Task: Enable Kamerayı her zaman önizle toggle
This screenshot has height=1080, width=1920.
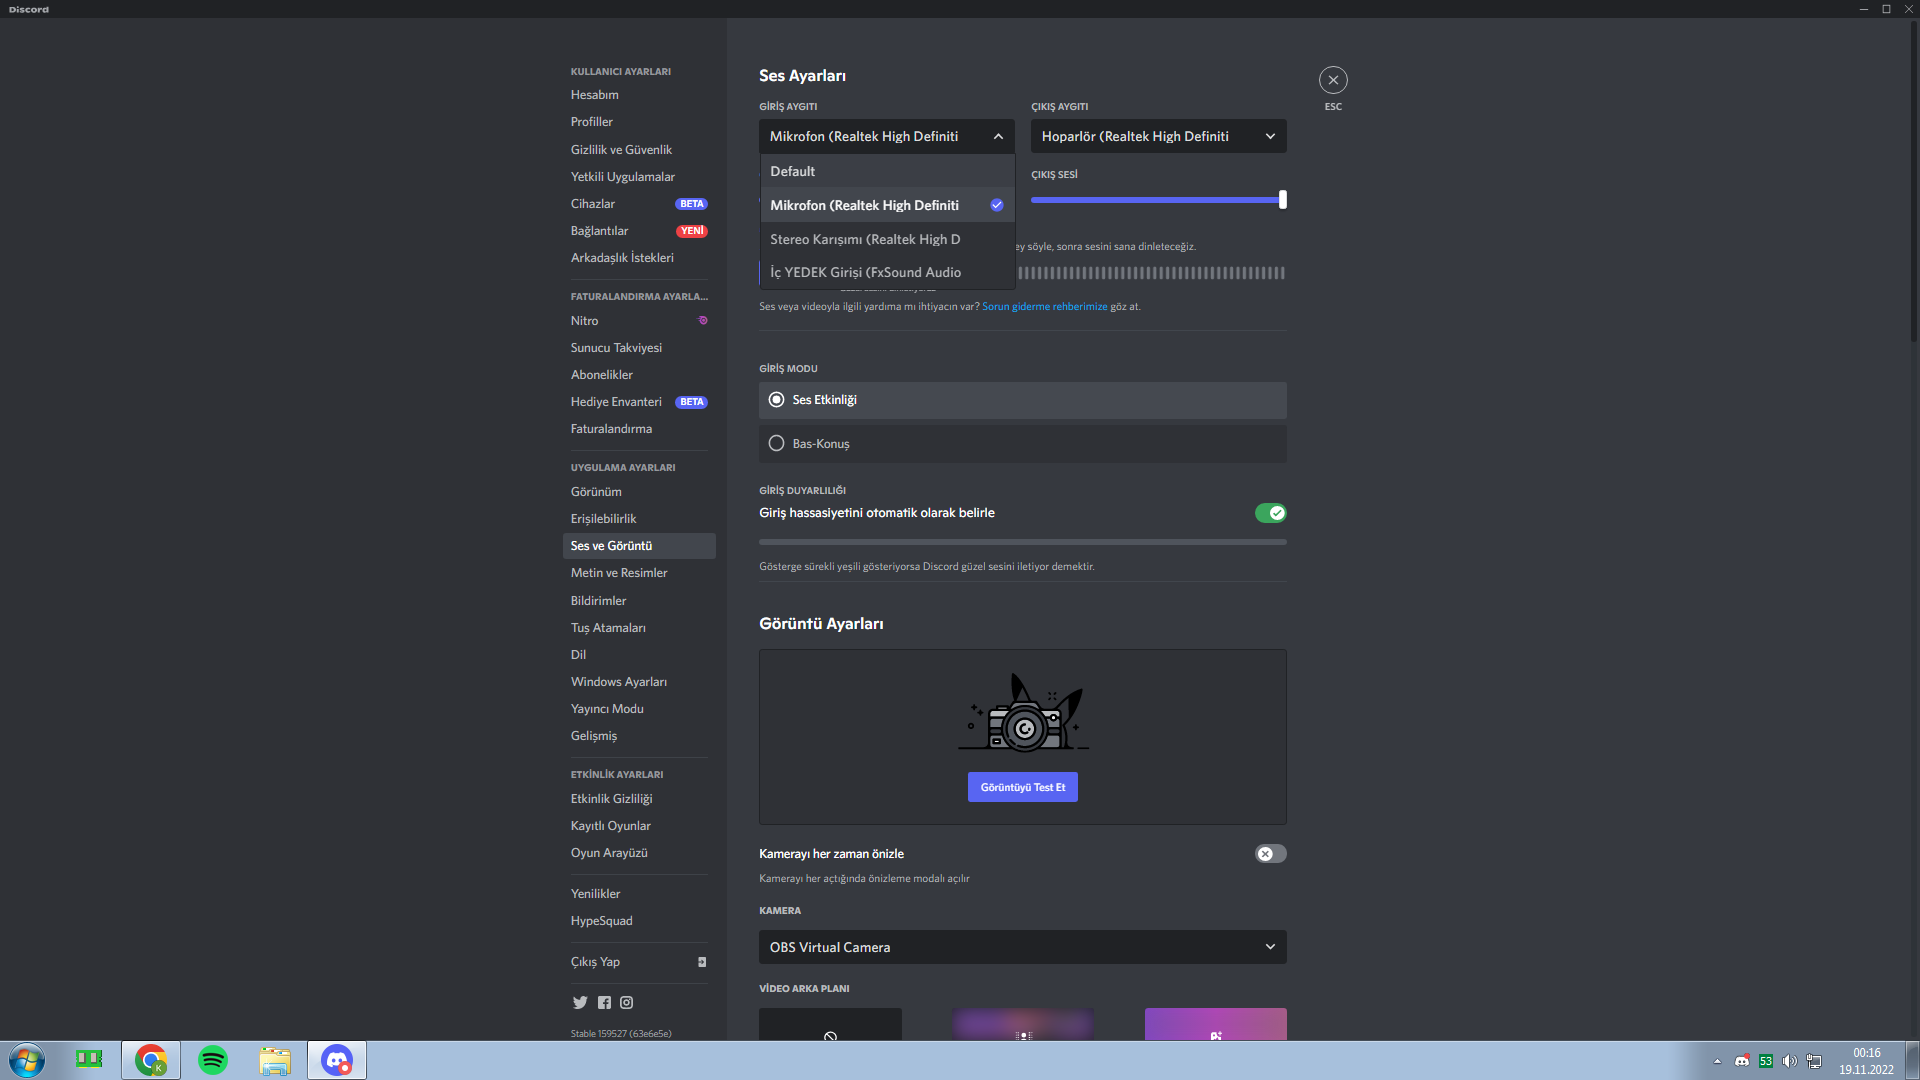Action: click(x=1270, y=854)
